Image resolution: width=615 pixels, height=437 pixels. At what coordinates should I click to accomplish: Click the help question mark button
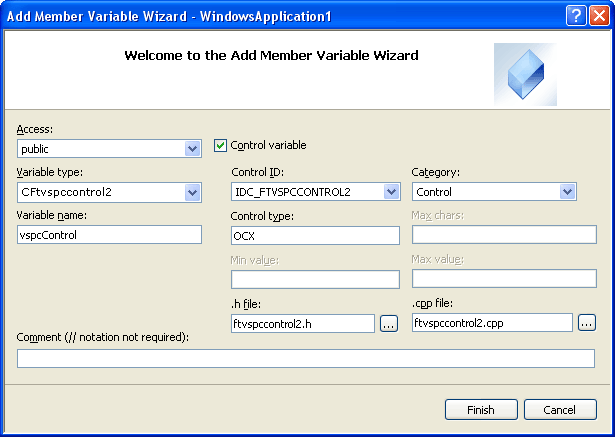[x=575, y=16]
